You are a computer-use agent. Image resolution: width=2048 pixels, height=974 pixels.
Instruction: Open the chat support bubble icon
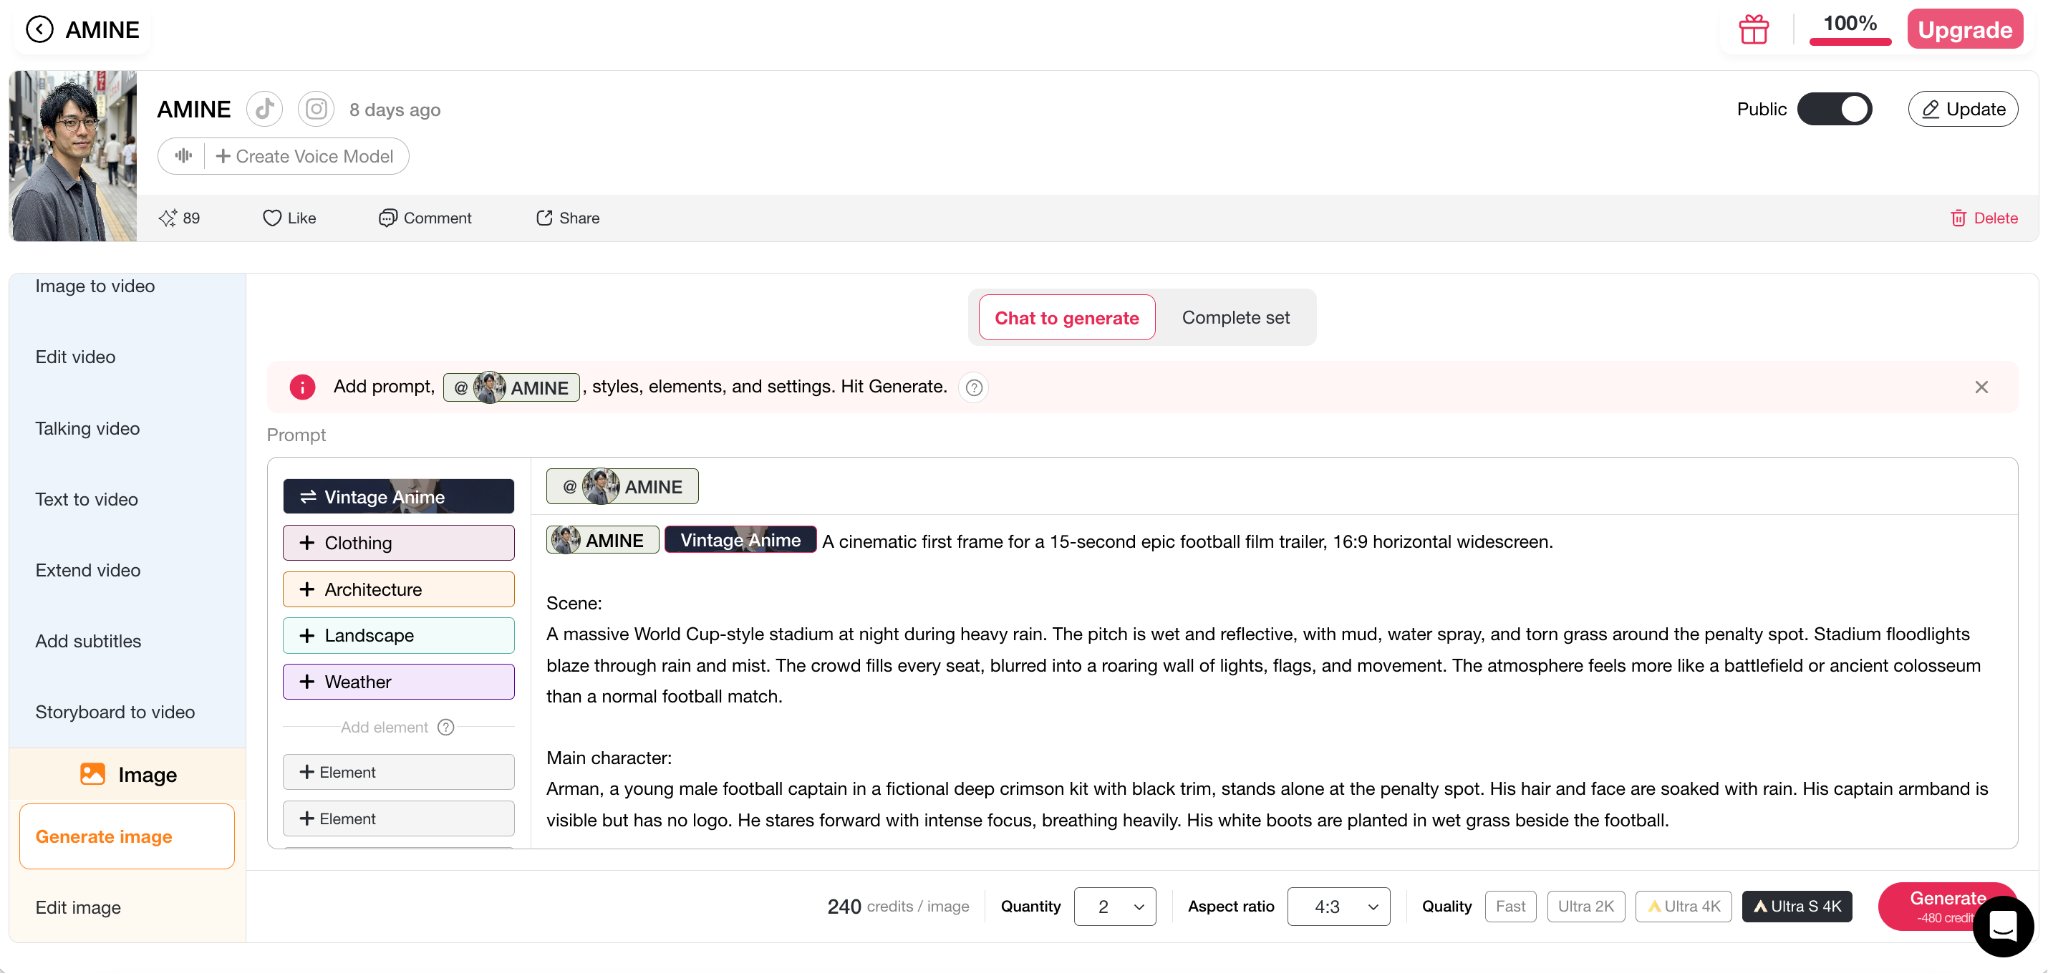[2003, 927]
